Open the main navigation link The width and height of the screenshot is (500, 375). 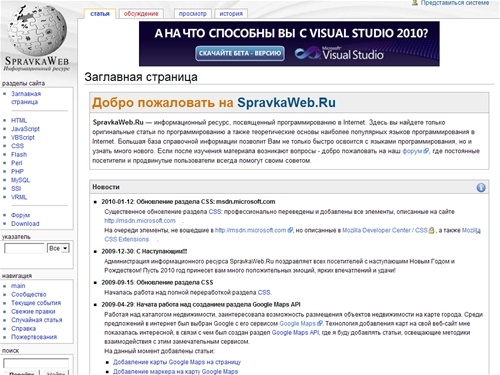(18, 286)
